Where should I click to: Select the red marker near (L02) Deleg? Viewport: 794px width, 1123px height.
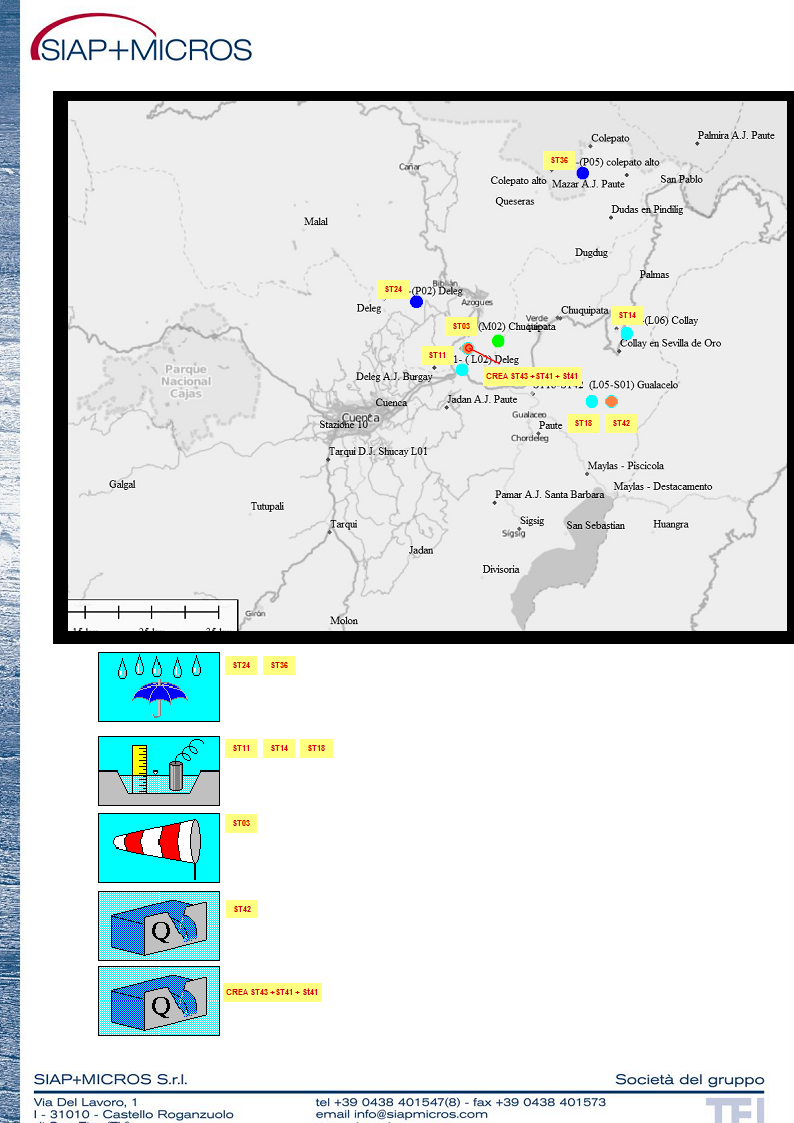[x=468, y=349]
